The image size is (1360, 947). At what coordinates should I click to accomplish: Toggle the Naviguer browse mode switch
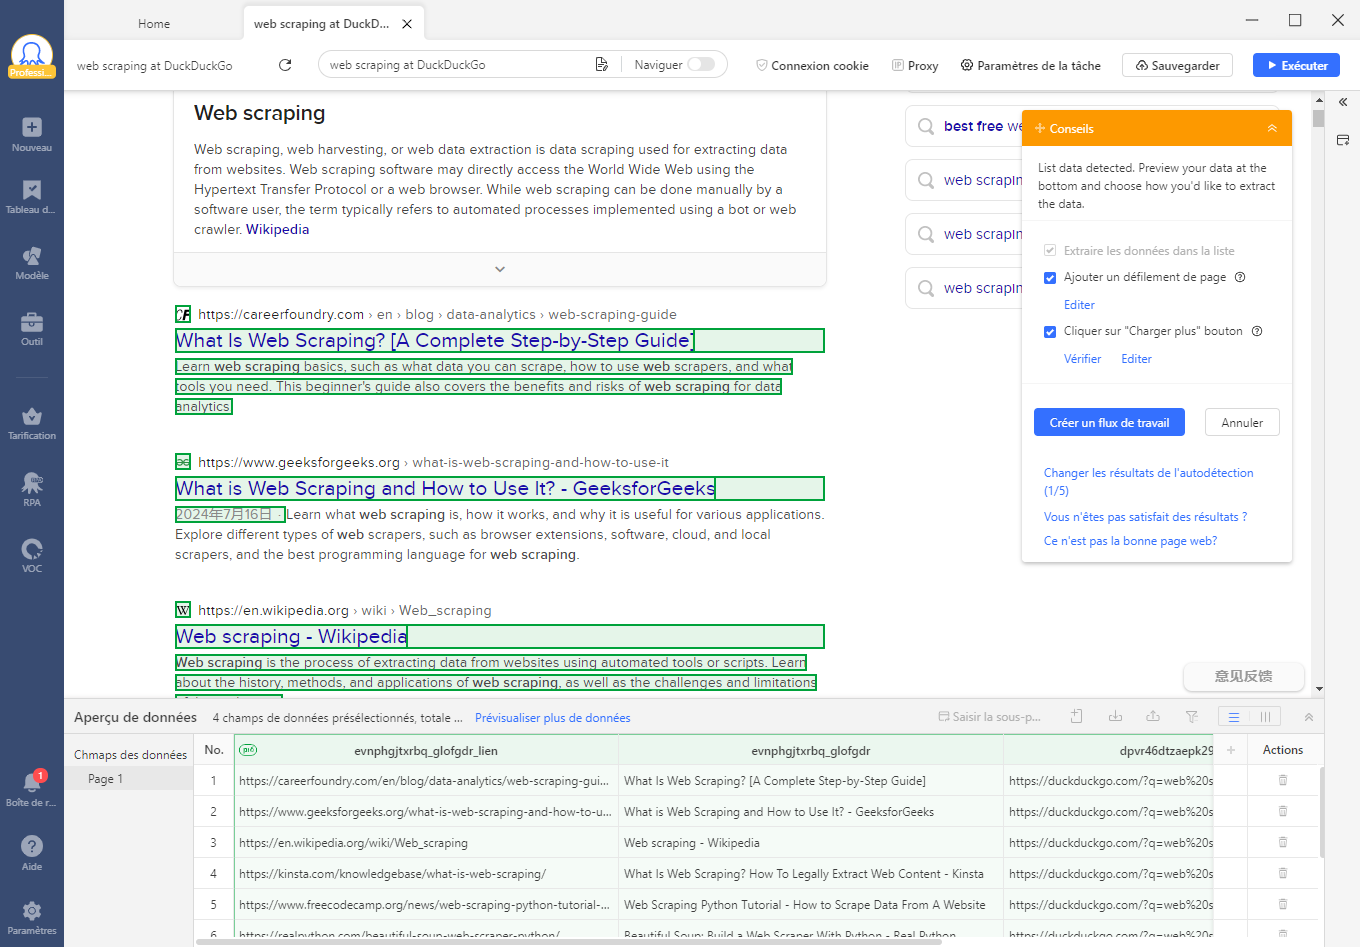pyautogui.click(x=701, y=65)
